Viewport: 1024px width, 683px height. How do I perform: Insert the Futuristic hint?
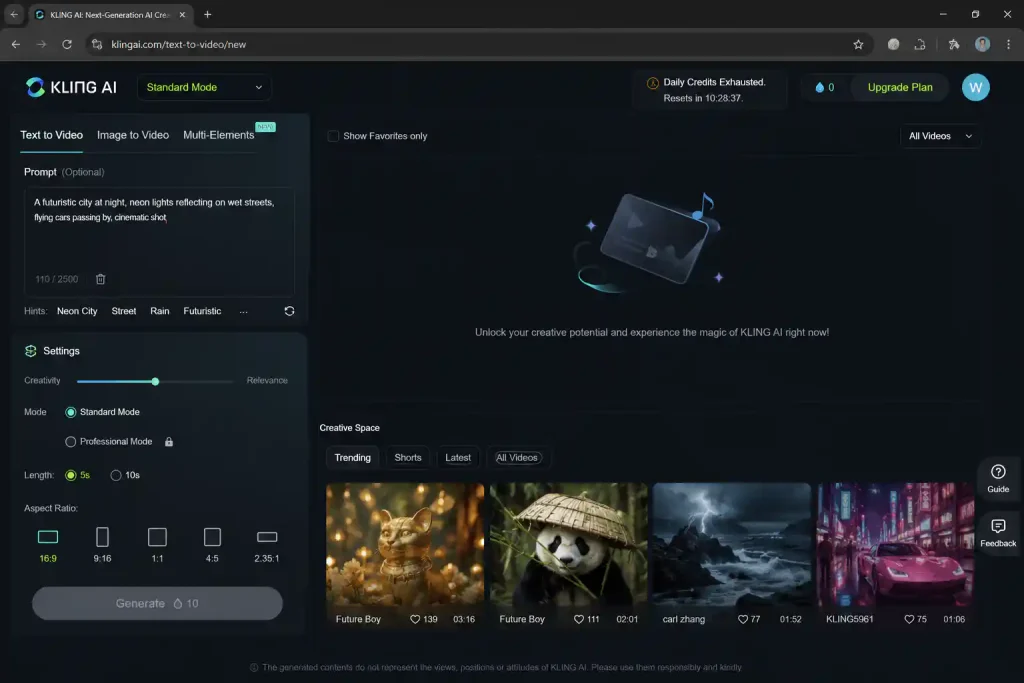202,311
